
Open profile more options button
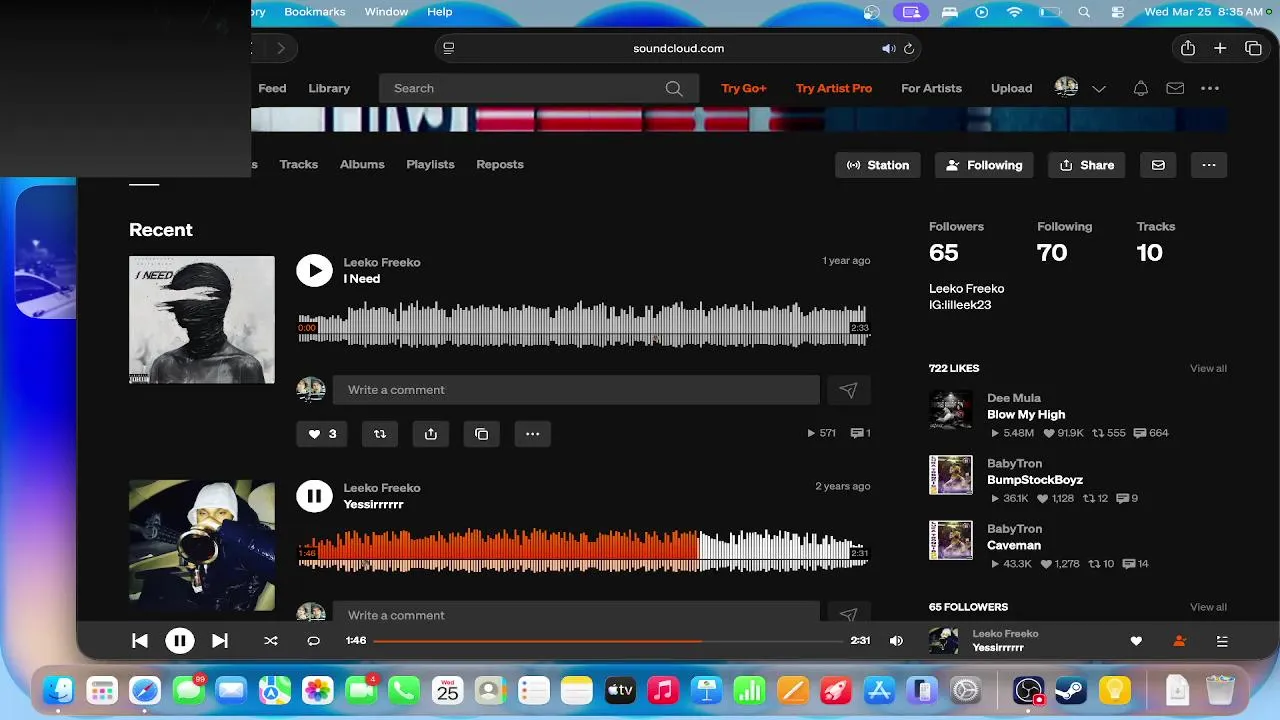pos(1209,165)
